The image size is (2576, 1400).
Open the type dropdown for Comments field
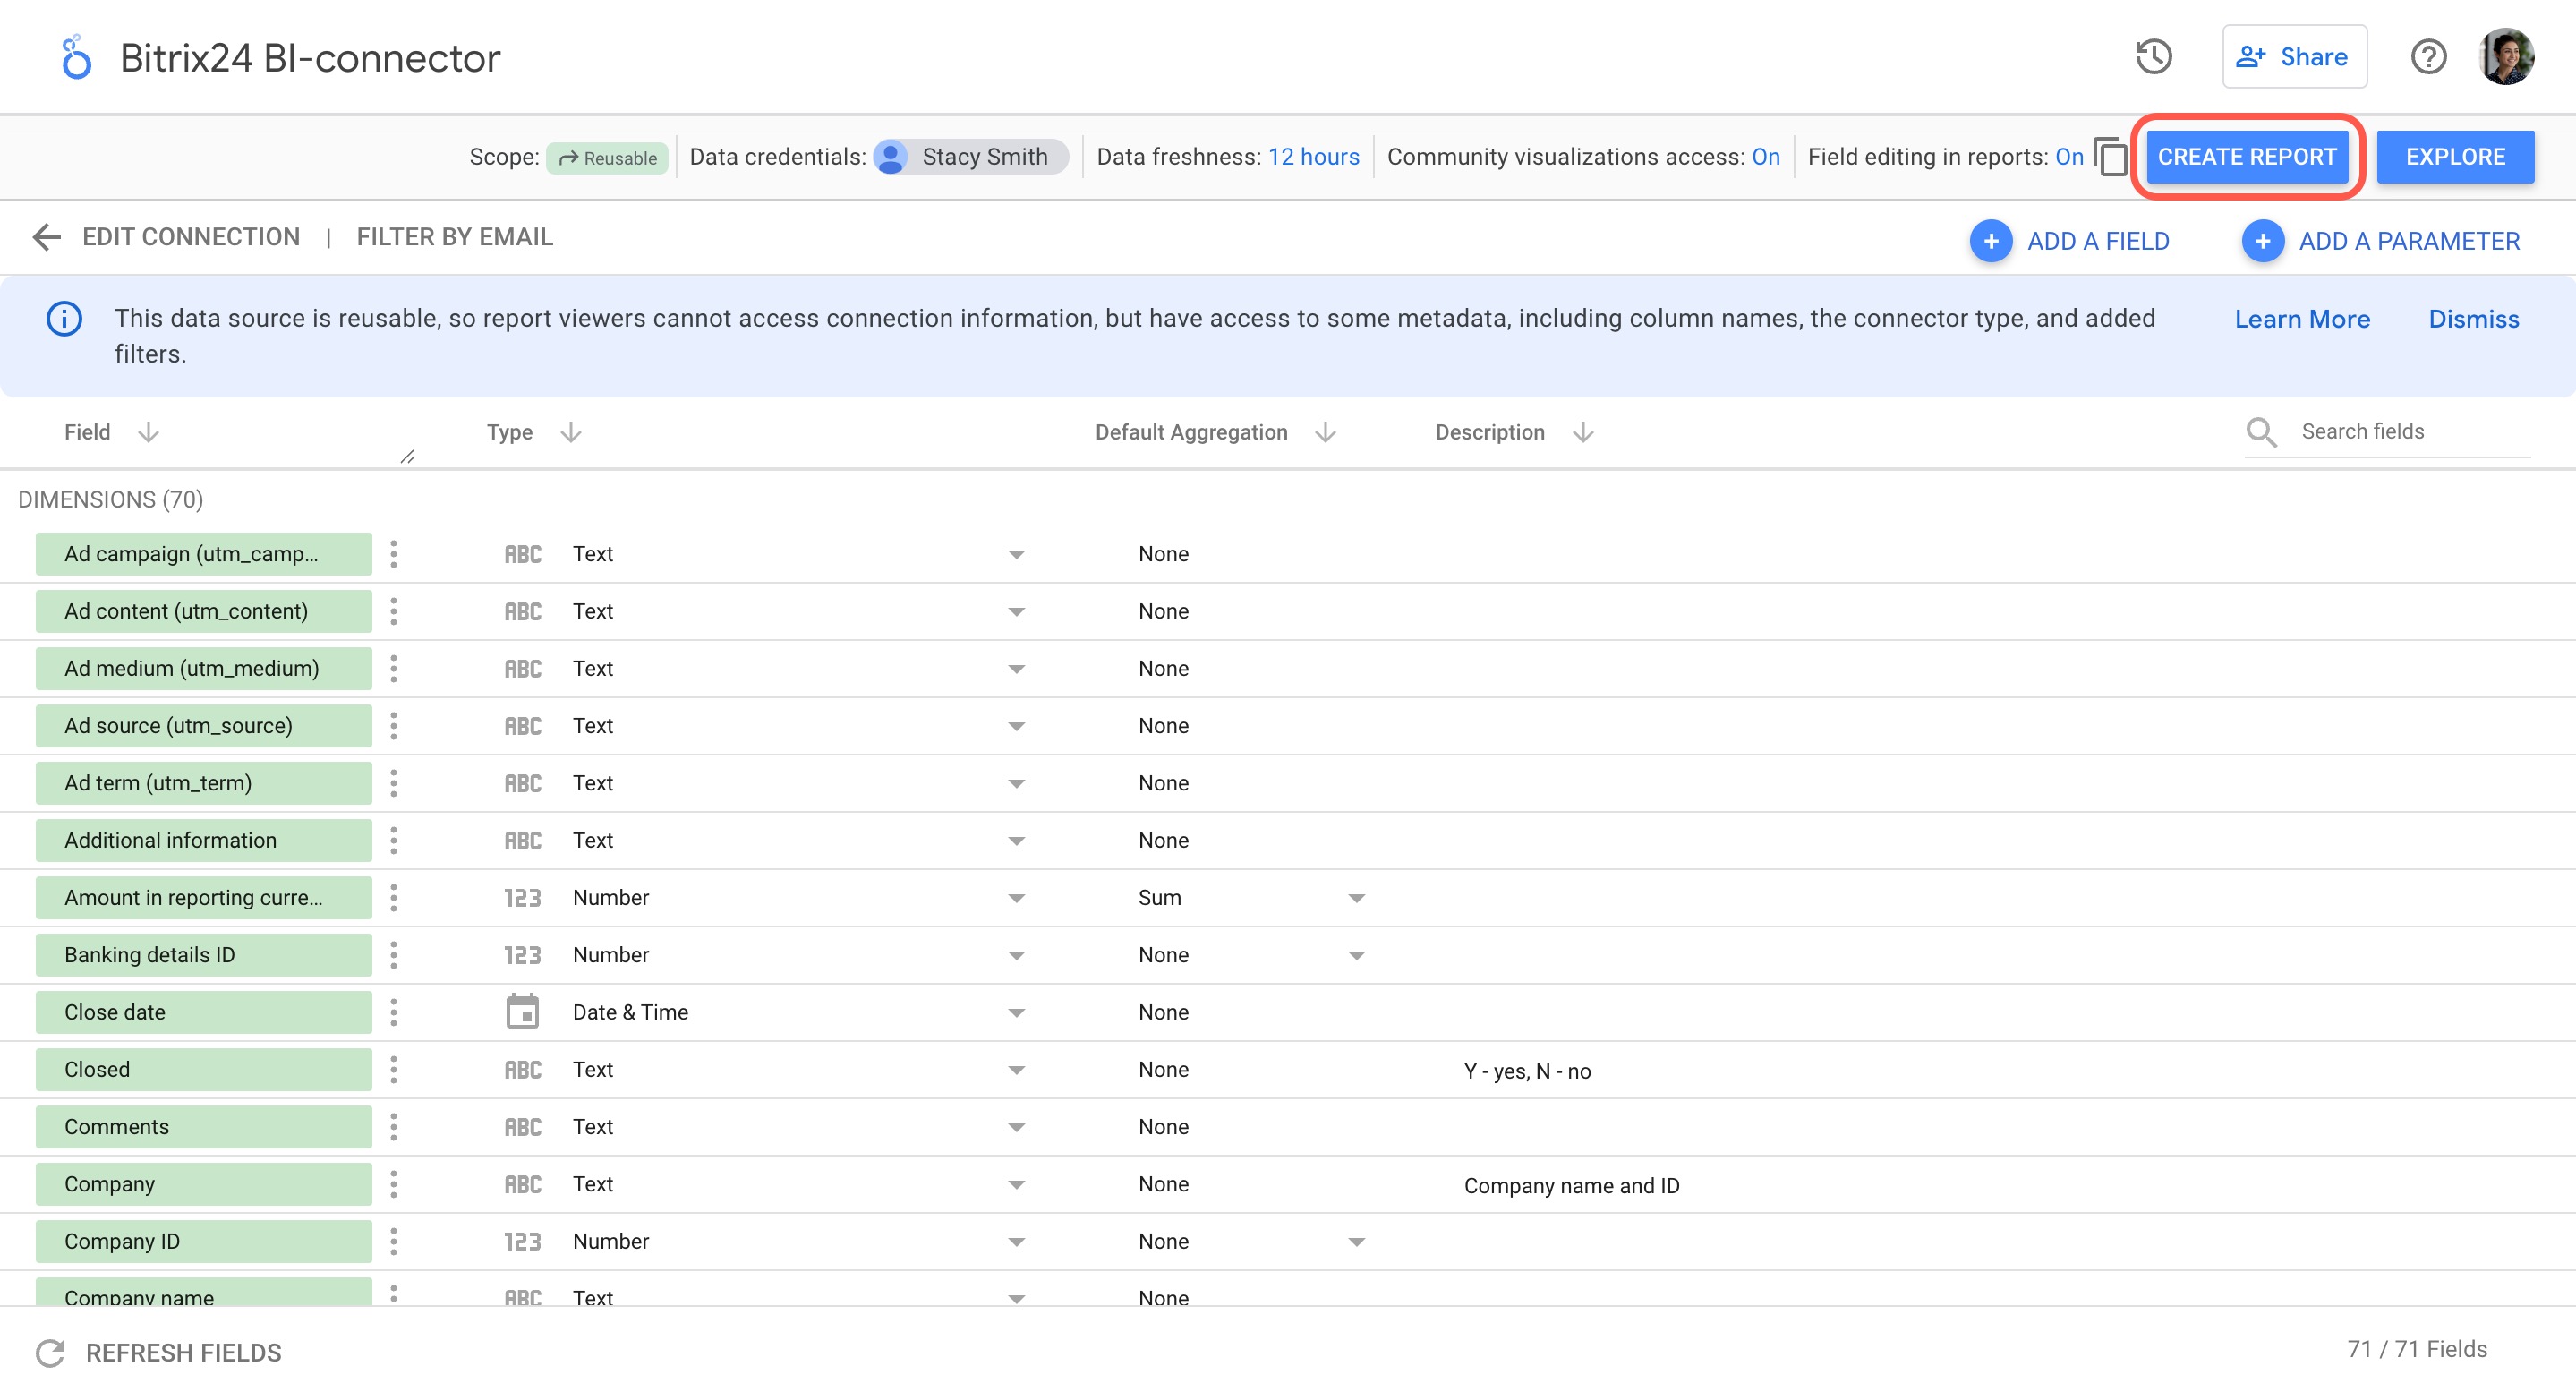click(x=1016, y=1127)
